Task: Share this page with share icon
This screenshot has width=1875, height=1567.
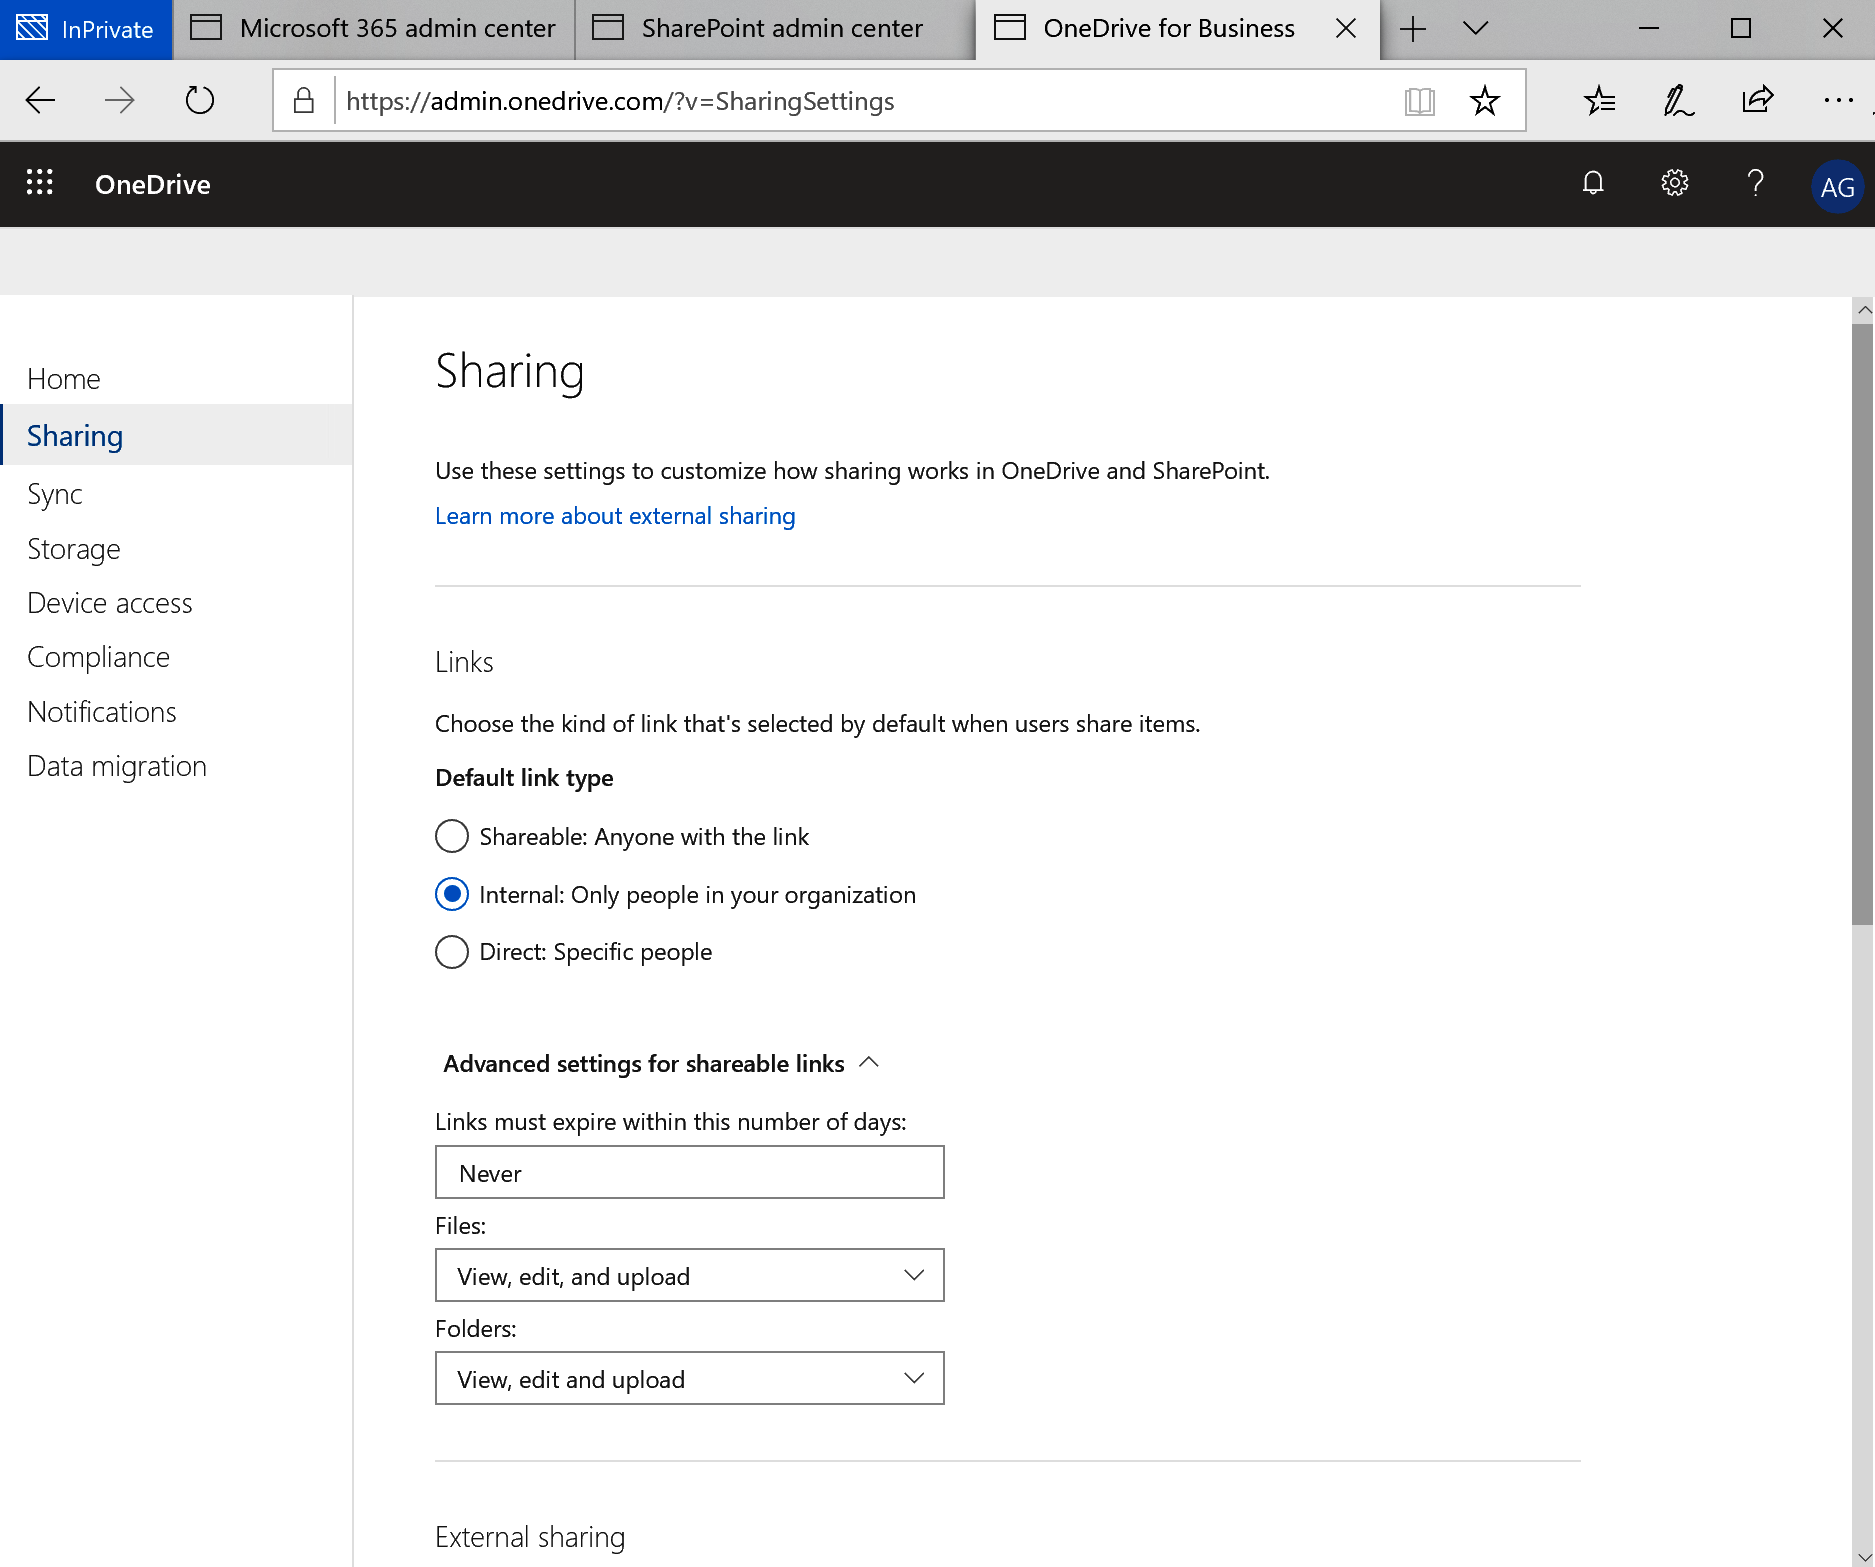Action: point(1757,100)
